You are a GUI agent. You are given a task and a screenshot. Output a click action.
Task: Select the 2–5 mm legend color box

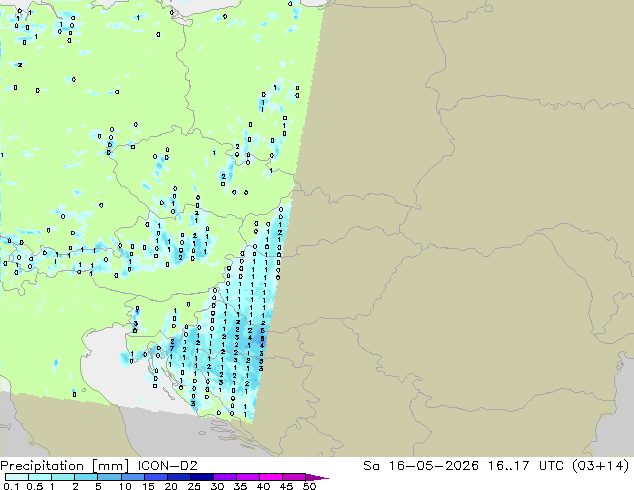click(86, 477)
